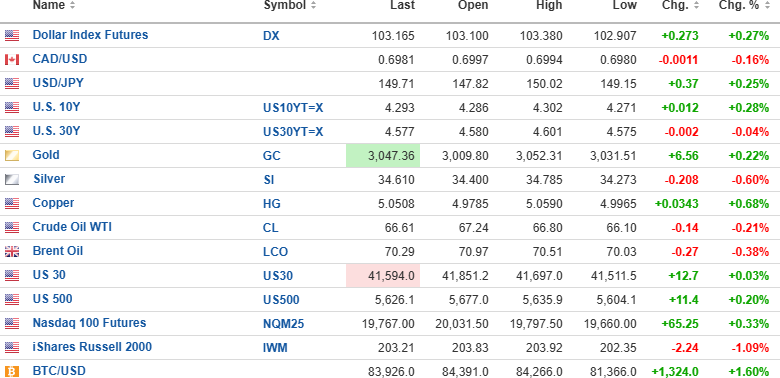Open the Dollar Index Futures link
The height and width of the screenshot is (378, 780).
click(x=90, y=35)
